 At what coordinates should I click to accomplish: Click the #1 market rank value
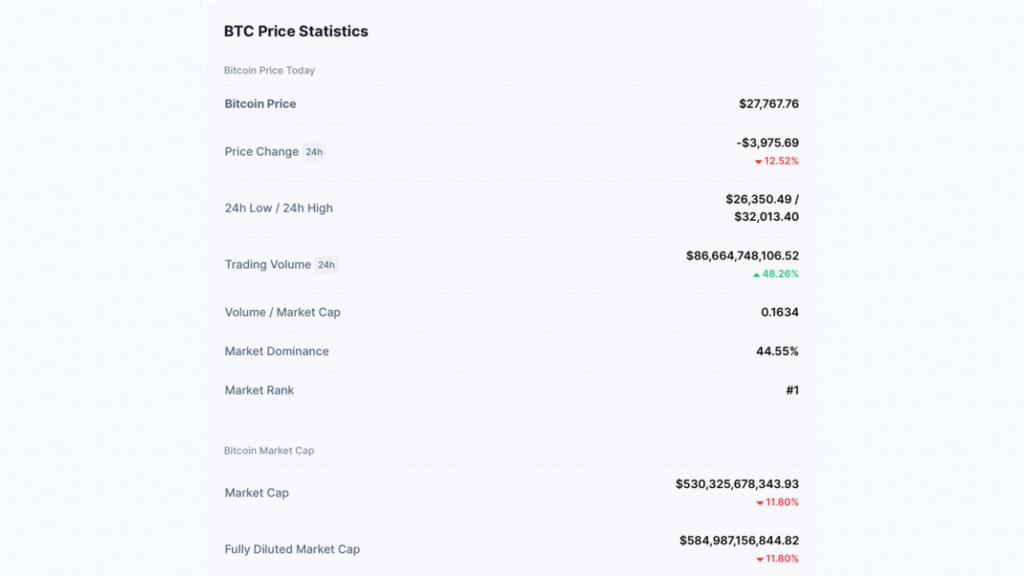[791, 390]
